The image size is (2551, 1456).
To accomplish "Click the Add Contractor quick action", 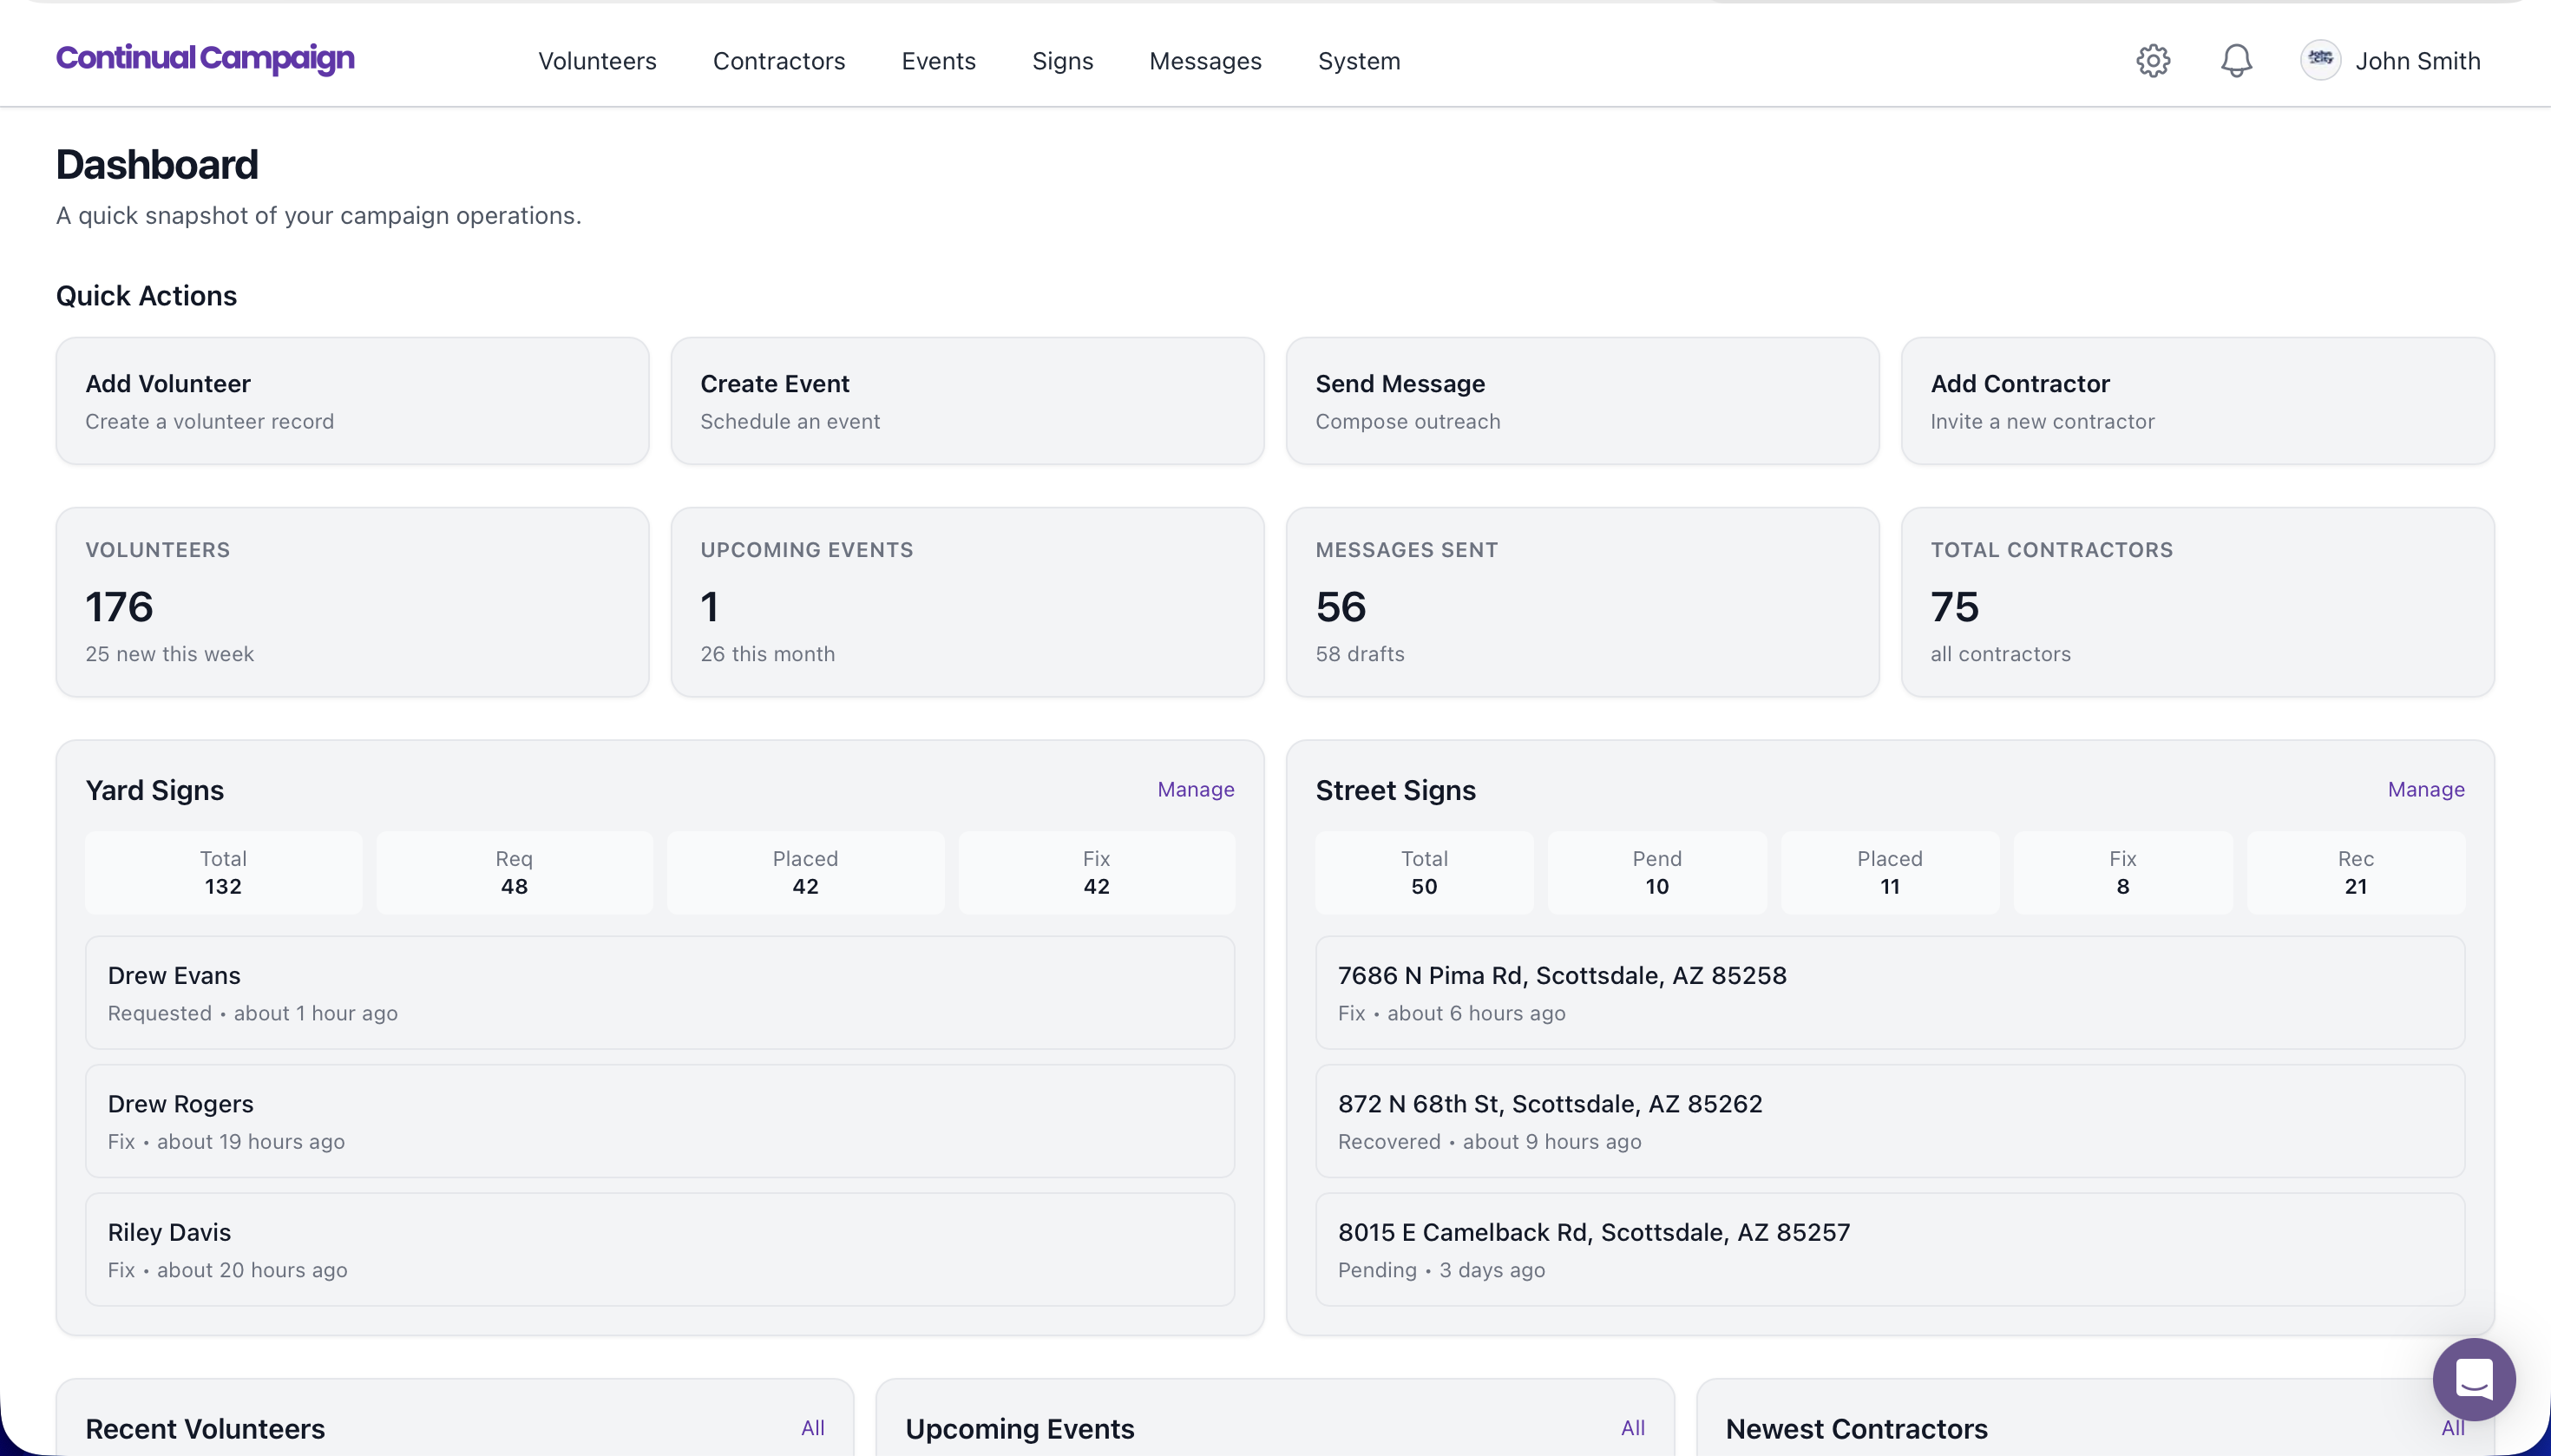I will point(2197,401).
